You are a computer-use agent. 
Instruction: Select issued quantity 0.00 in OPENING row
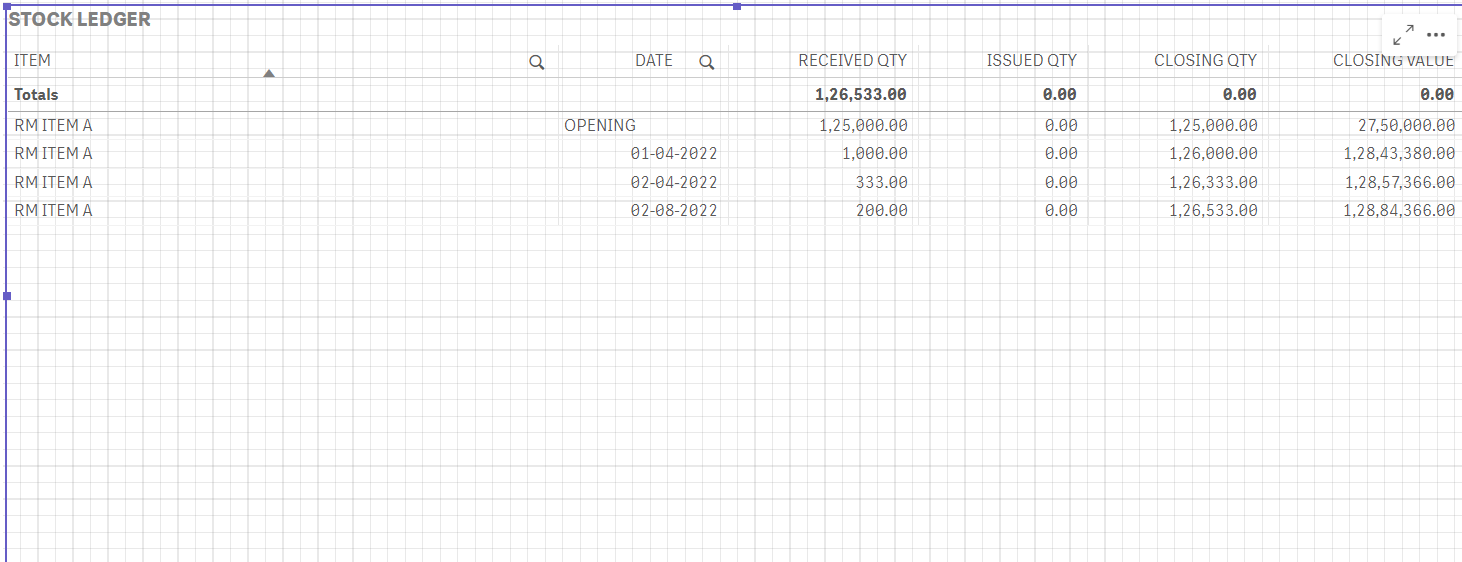[1061, 125]
